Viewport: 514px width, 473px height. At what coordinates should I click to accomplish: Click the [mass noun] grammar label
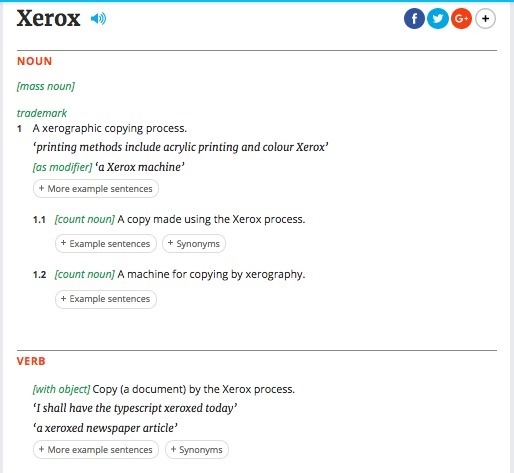[x=46, y=87]
